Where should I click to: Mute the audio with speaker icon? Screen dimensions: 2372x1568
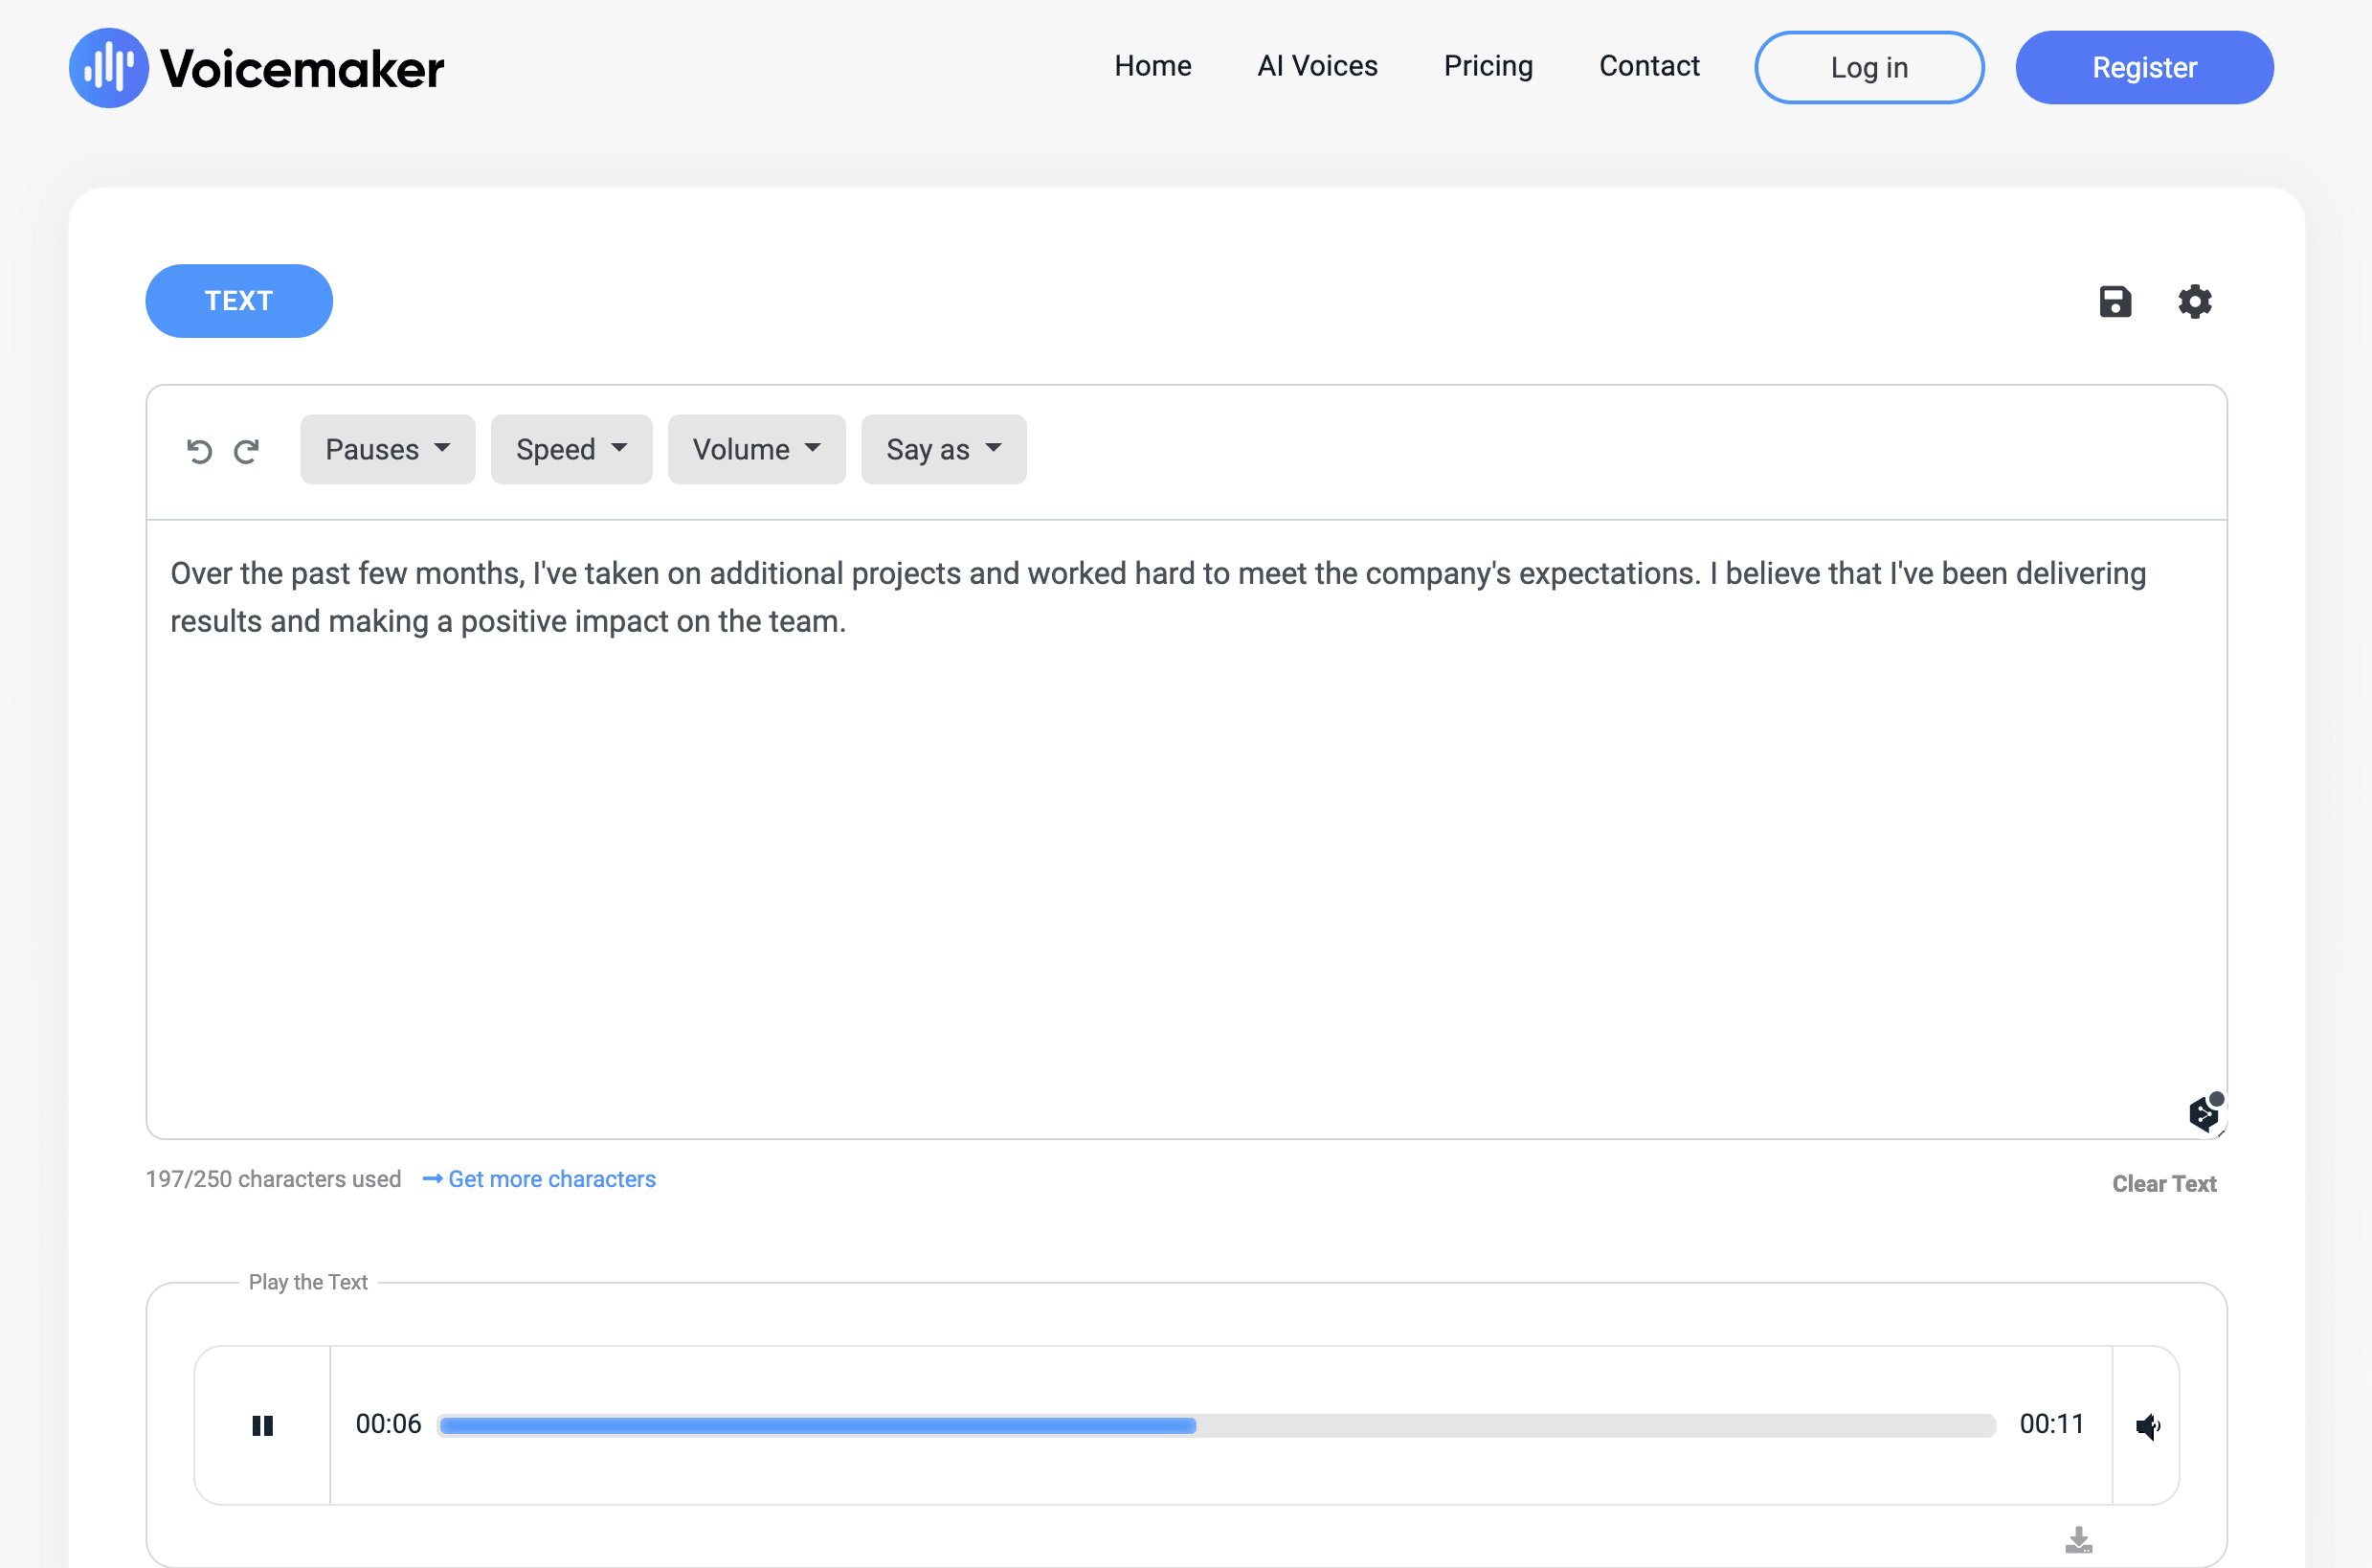pyautogui.click(x=2147, y=1425)
